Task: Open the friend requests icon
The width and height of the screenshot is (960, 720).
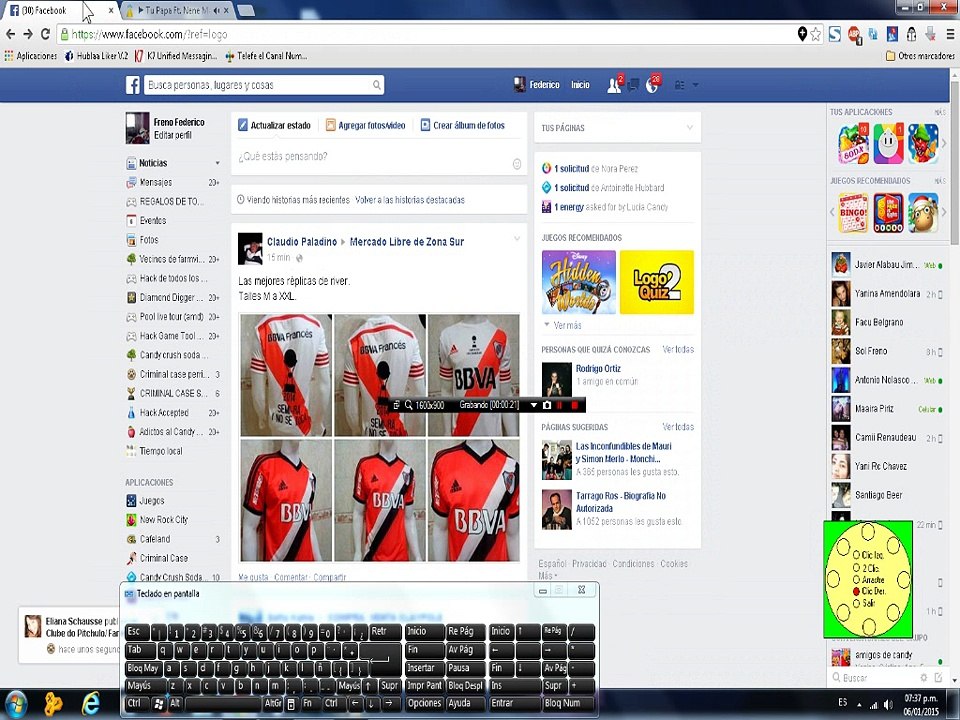Action: [613, 85]
